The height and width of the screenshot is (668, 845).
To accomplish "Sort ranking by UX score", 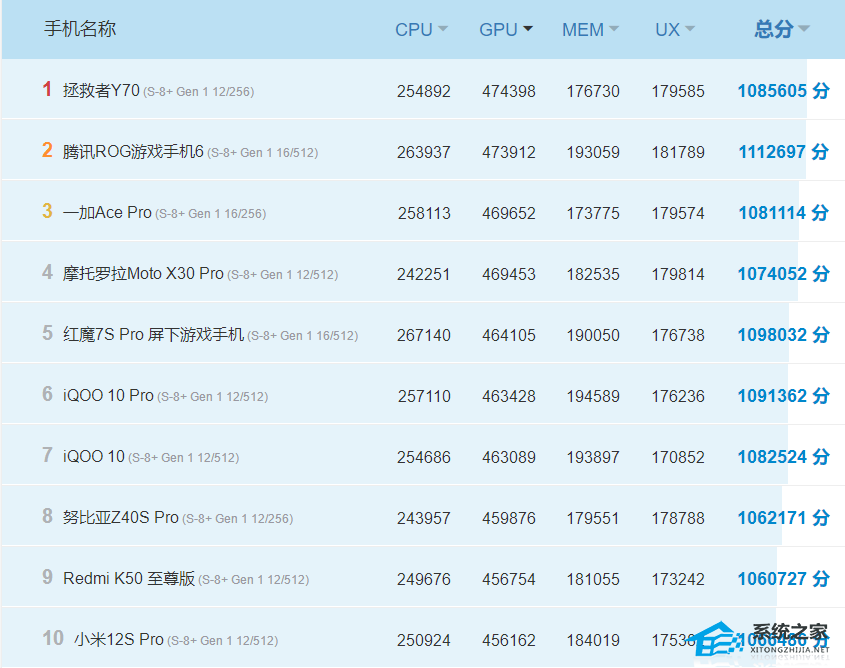I will coord(675,29).
